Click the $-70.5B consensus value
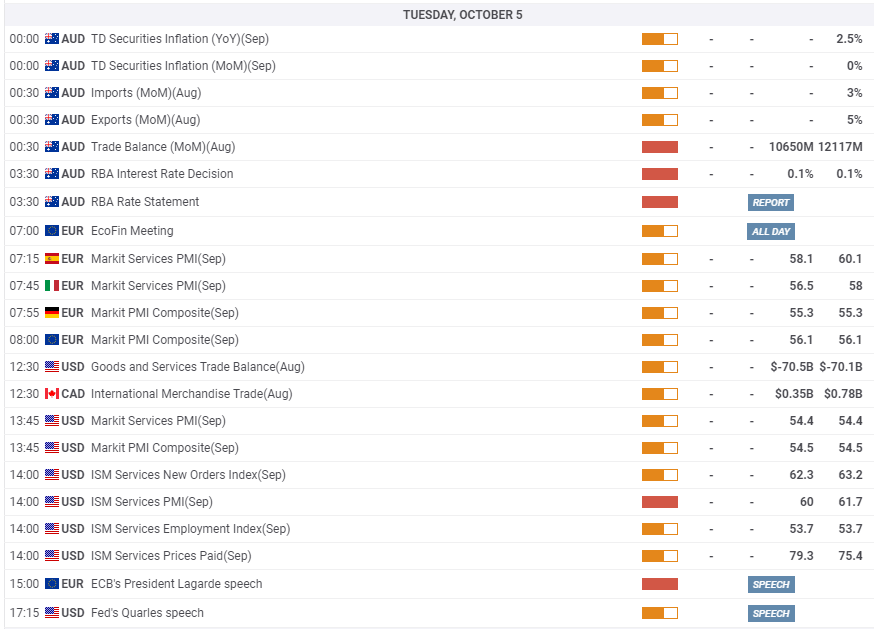This screenshot has width=874, height=629. click(x=792, y=367)
